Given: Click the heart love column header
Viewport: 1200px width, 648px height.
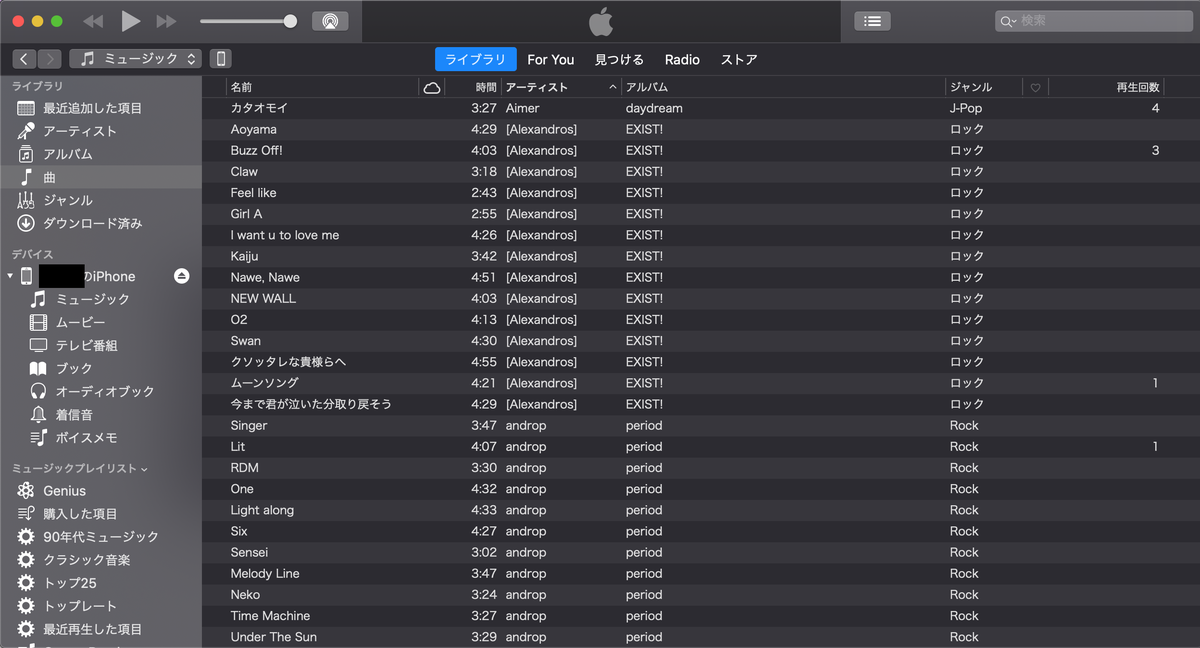Looking at the screenshot, I should (x=1035, y=88).
